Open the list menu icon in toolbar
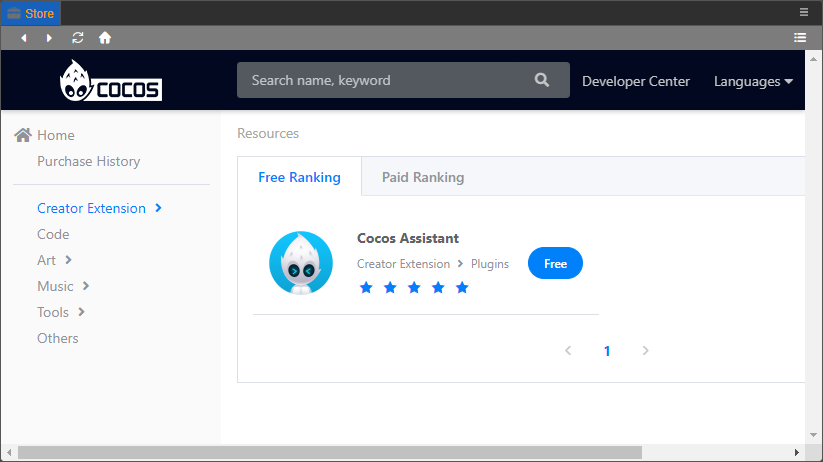This screenshot has width=823, height=462. 800,38
